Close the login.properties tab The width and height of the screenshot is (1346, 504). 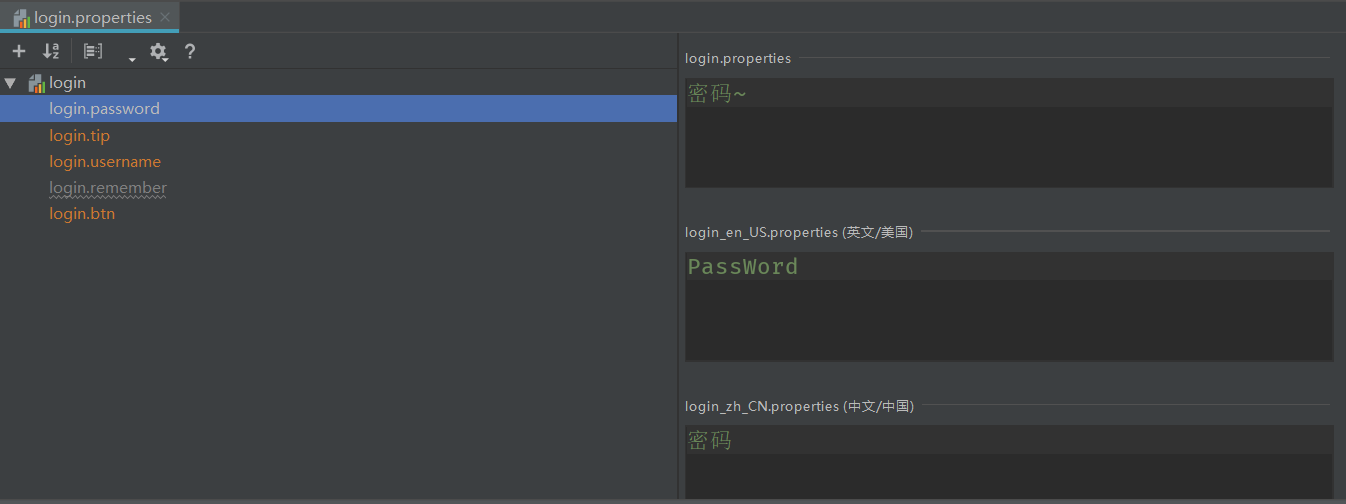point(165,17)
